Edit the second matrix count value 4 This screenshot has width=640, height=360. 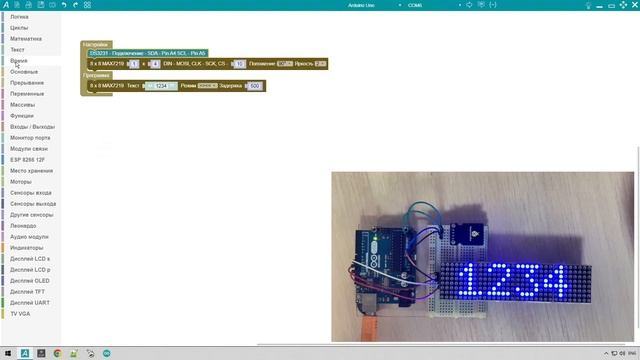pyautogui.click(x=155, y=64)
